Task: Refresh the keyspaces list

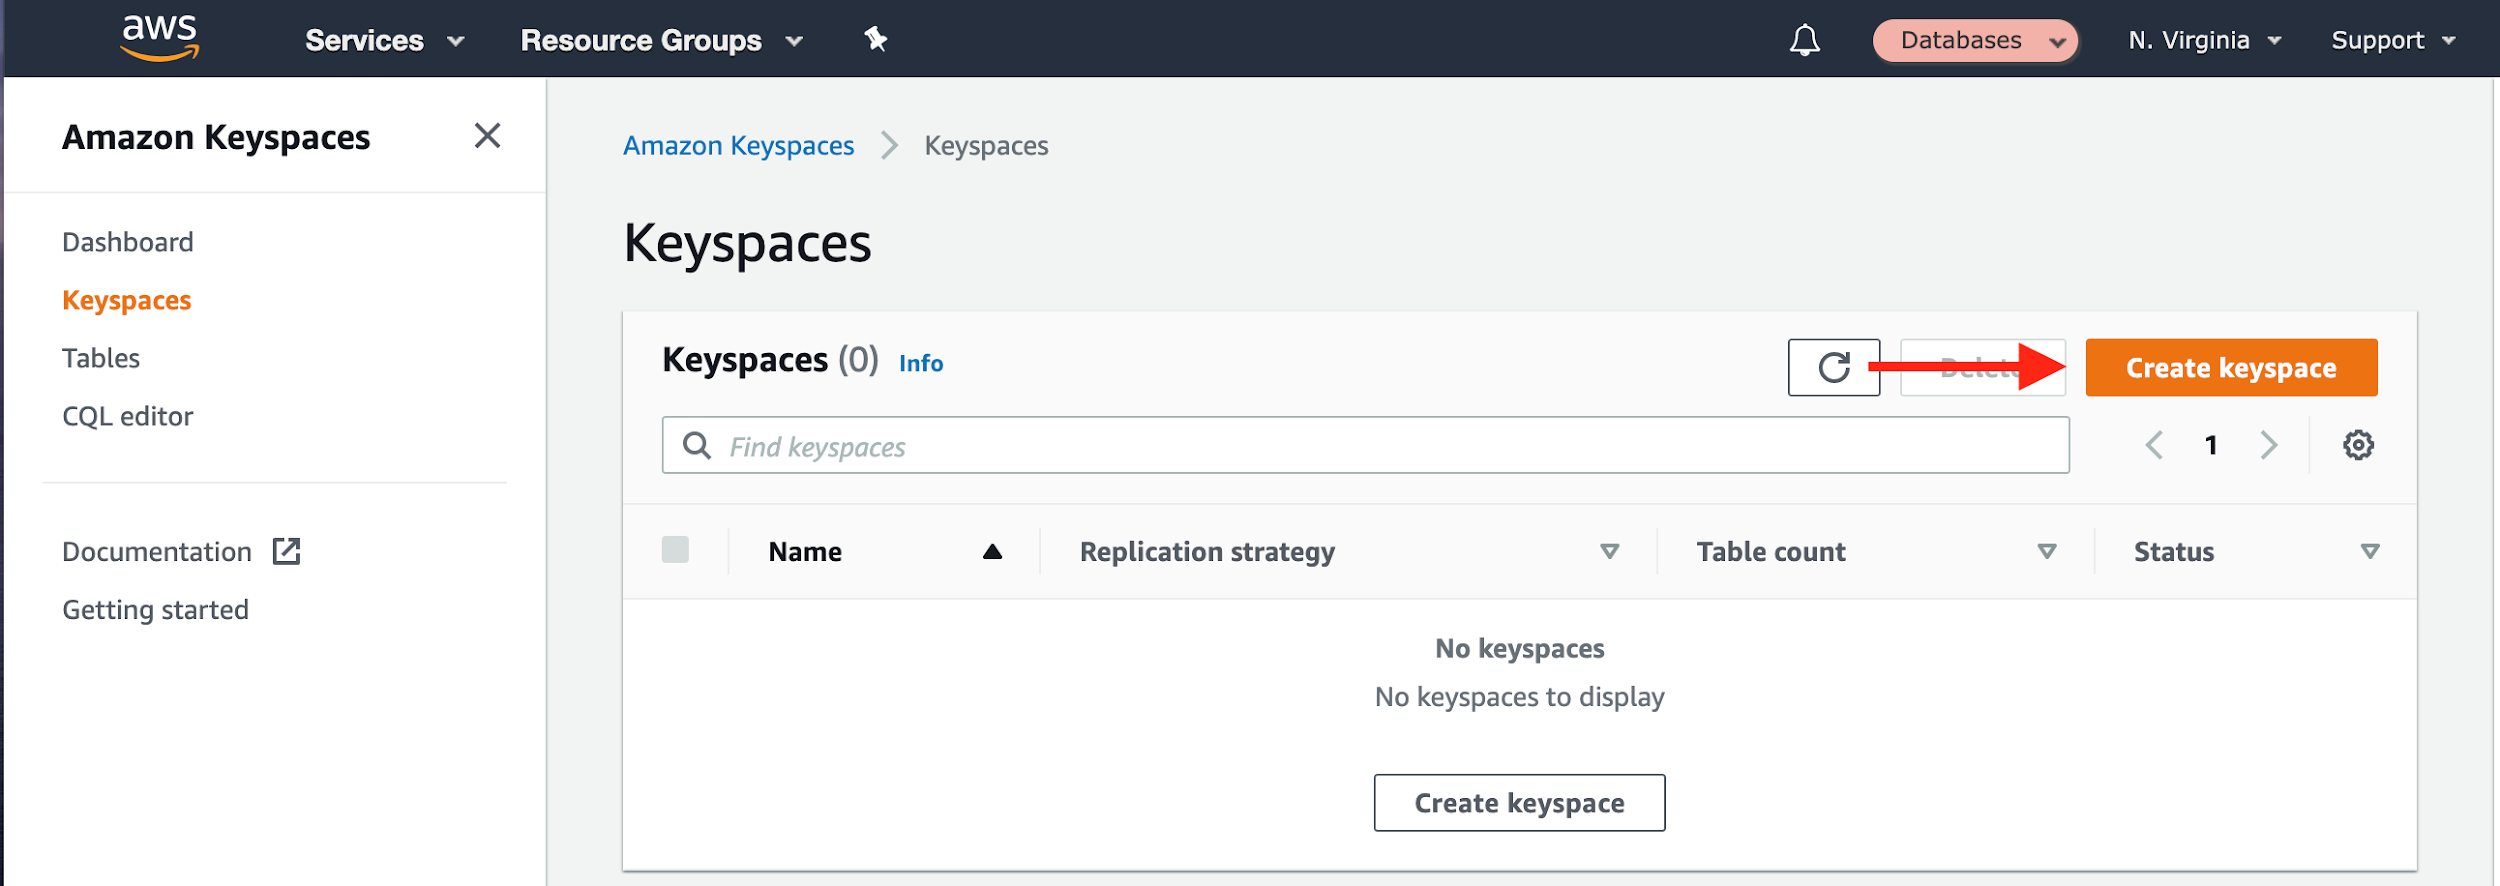Action: (1834, 367)
